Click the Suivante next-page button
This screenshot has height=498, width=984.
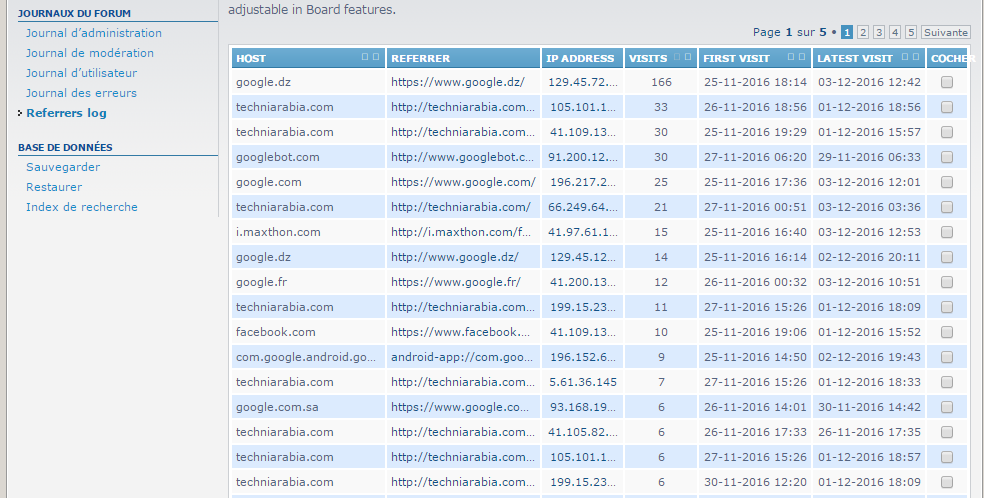coord(946,32)
